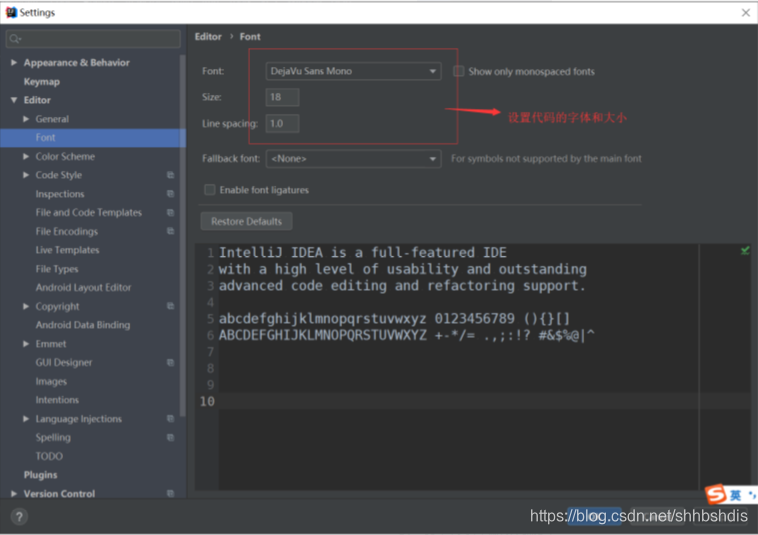Click the project-level icon beside File Encodings
The image size is (758, 535).
(x=170, y=231)
